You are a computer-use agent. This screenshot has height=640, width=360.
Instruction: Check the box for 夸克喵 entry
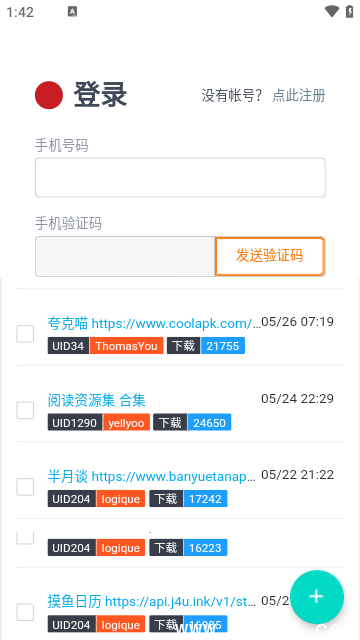pyautogui.click(x=25, y=333)
